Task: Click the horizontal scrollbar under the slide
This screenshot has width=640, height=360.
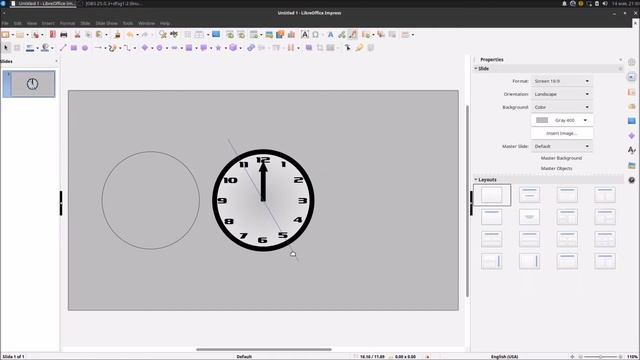Action: click(264, 349)
